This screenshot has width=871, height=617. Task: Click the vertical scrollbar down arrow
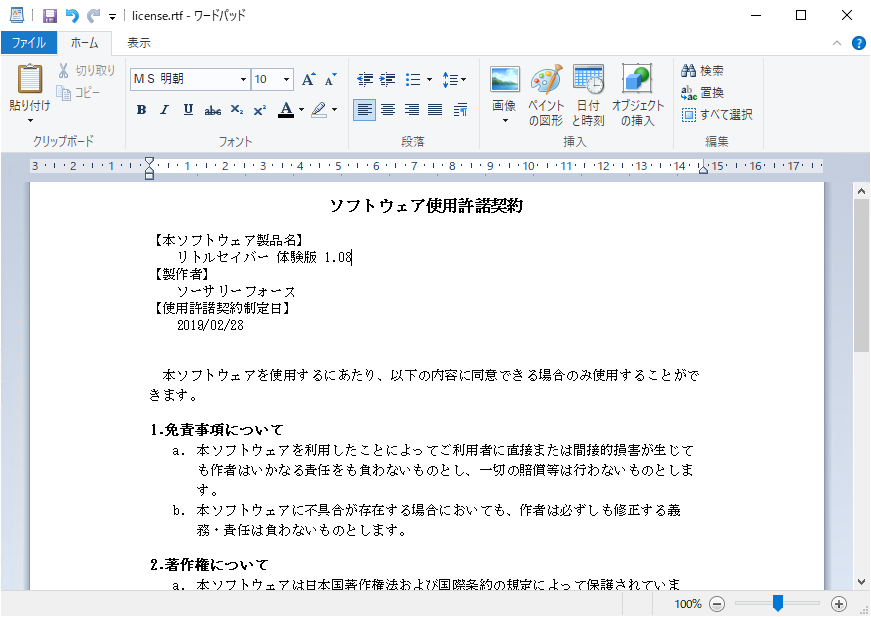862,582
